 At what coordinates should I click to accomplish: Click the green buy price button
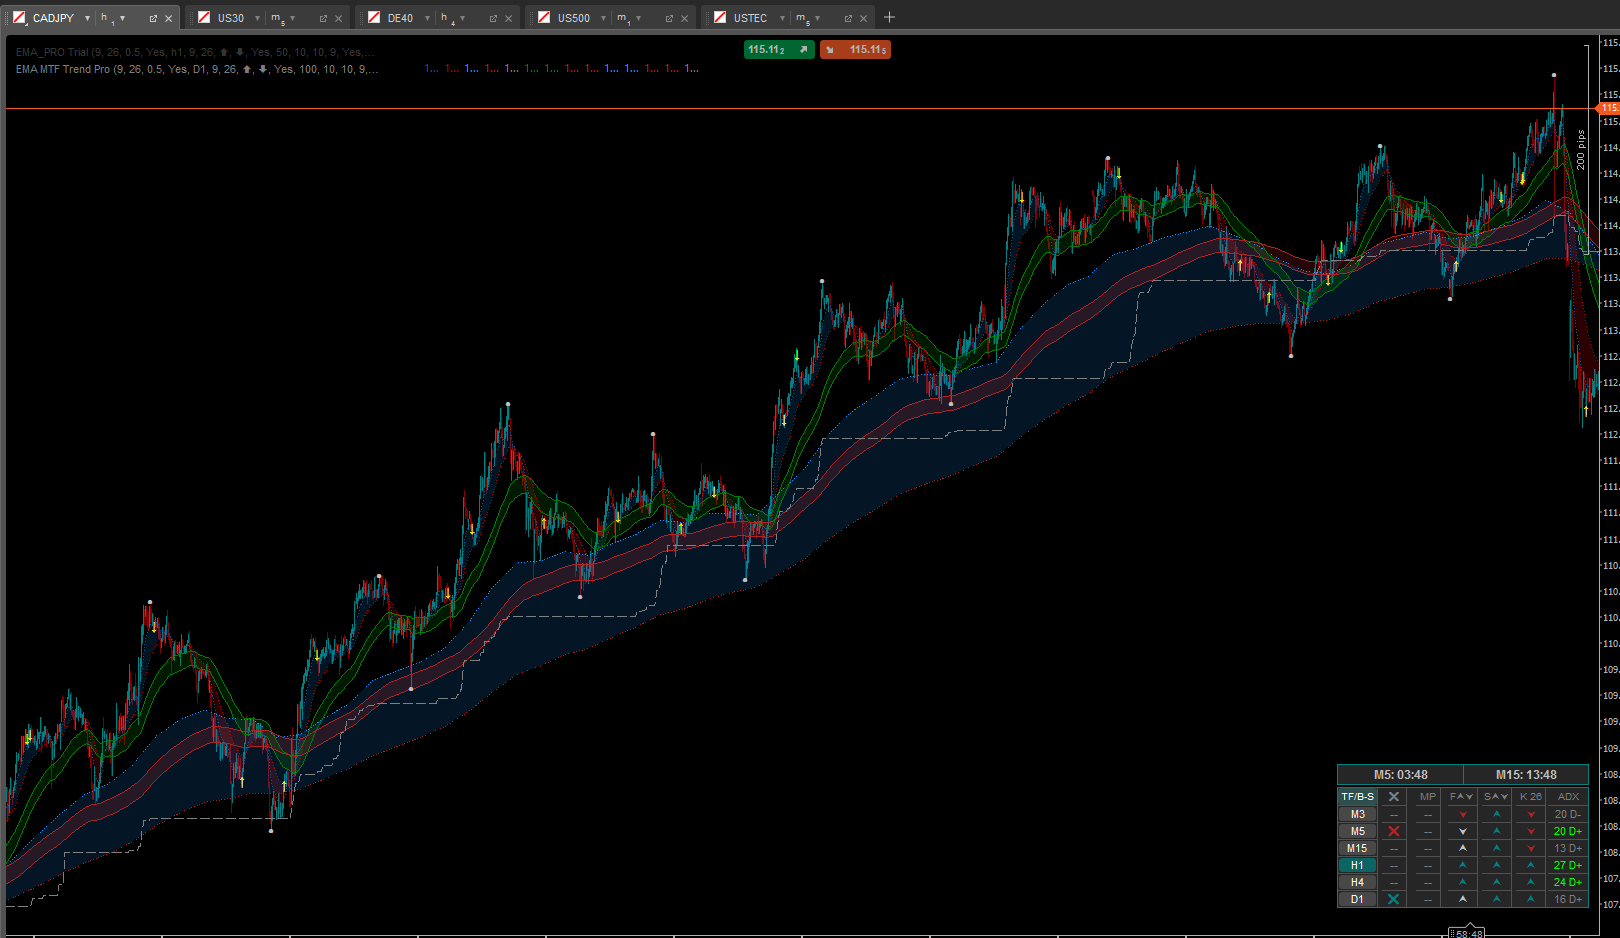coord(778,50)
